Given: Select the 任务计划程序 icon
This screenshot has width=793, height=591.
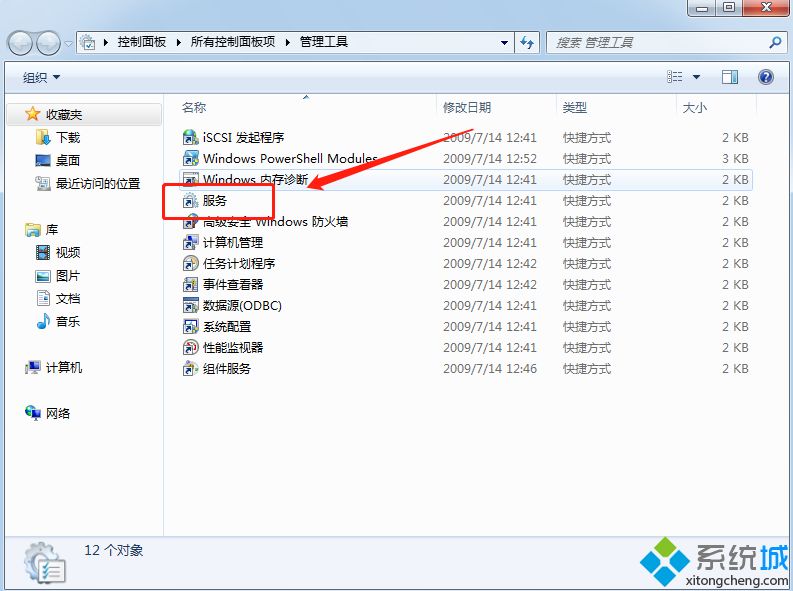Looking at the screenshot, I should point(190,263).
